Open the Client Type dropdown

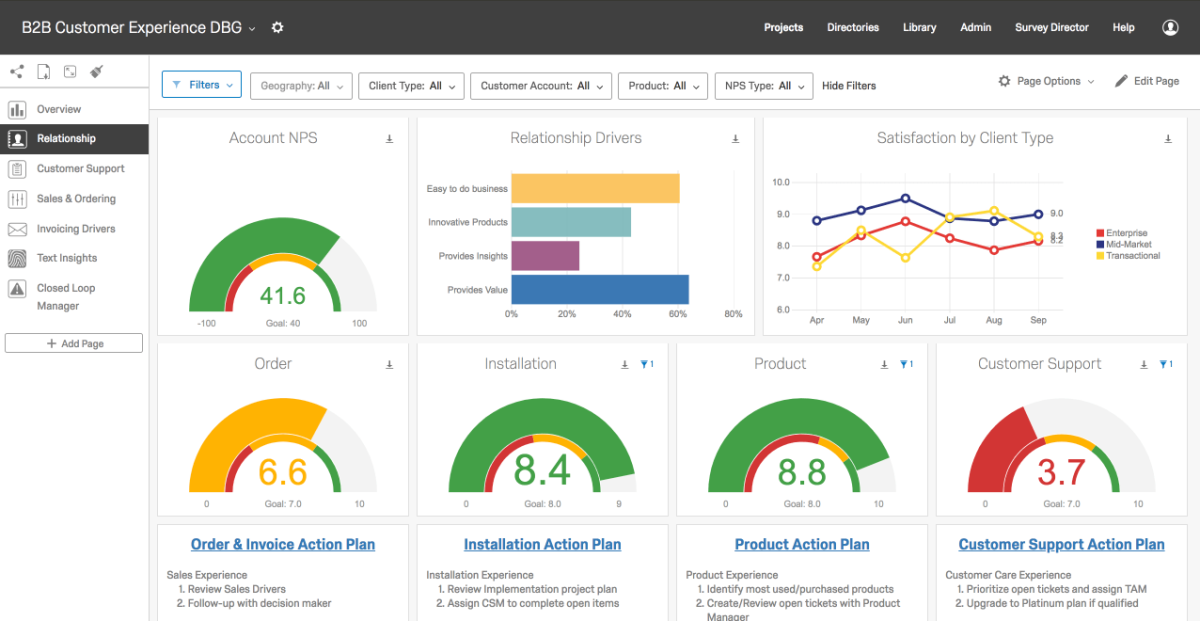[x=411, y=86]
